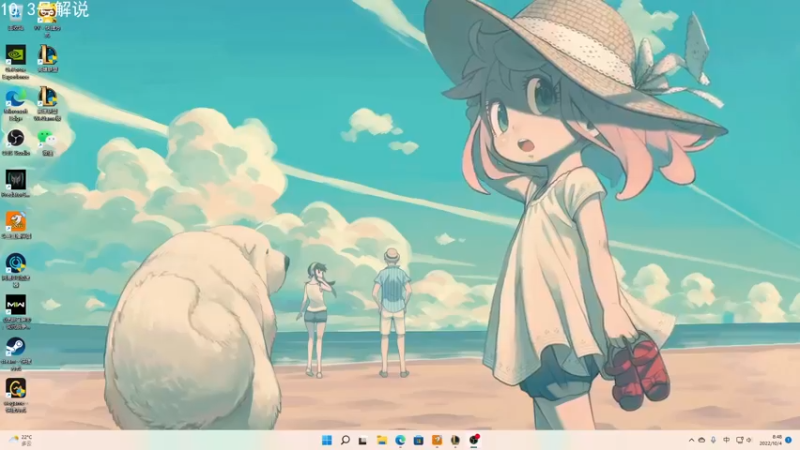Image resolution: width=800 pixels, height=450 pixels.
Task: Open the second League of Legends WeGame shortcut
Action: pos(47,104)
